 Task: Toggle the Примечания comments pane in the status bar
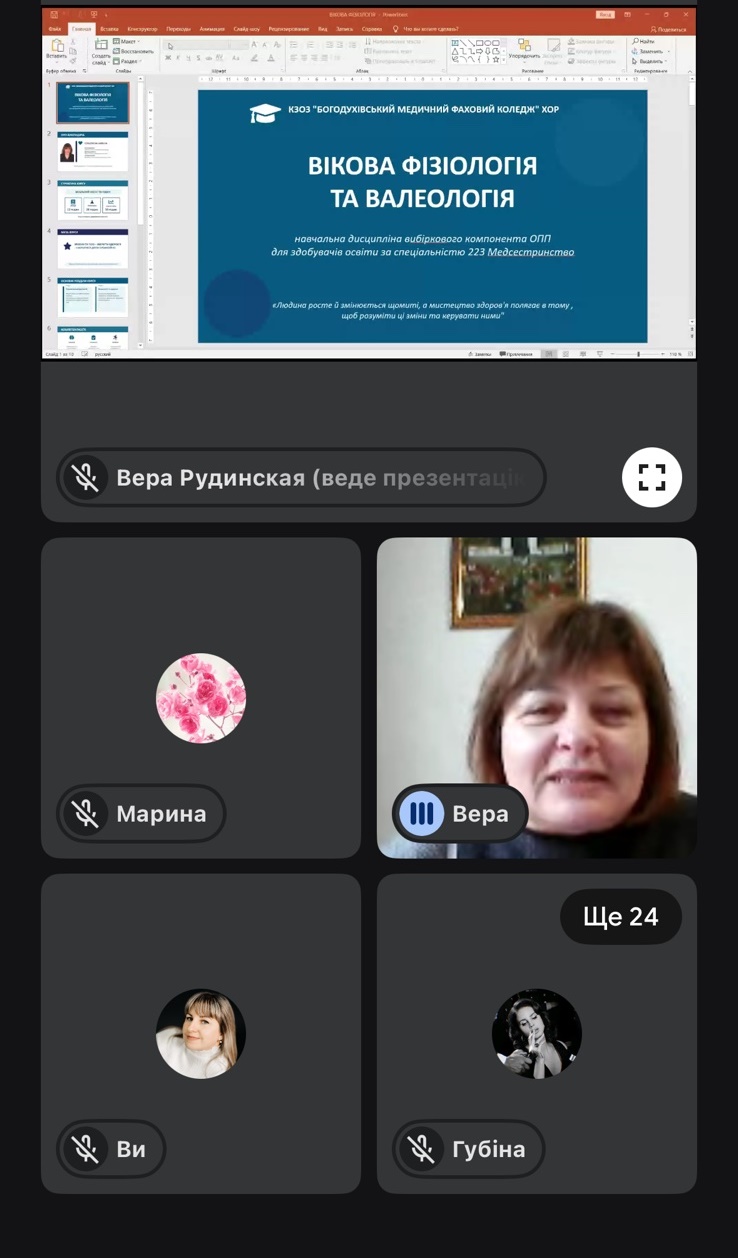click(x=516, y=354)
